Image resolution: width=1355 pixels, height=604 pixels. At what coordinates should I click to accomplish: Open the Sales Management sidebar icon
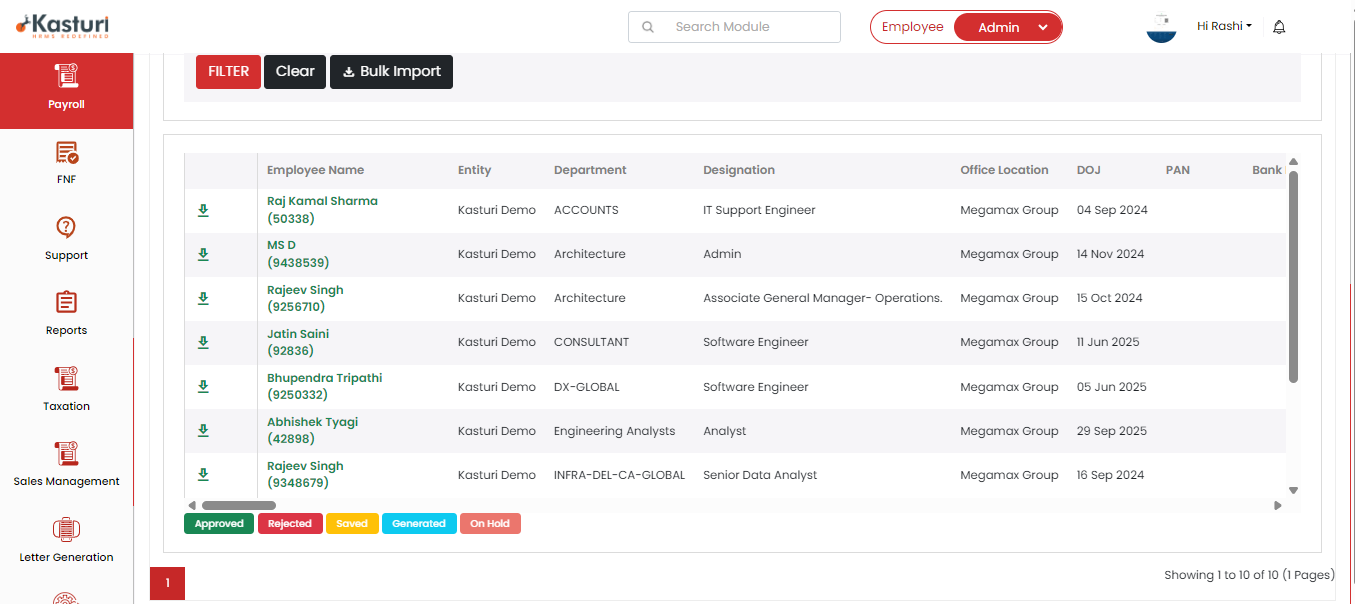[x=66, y=454]
